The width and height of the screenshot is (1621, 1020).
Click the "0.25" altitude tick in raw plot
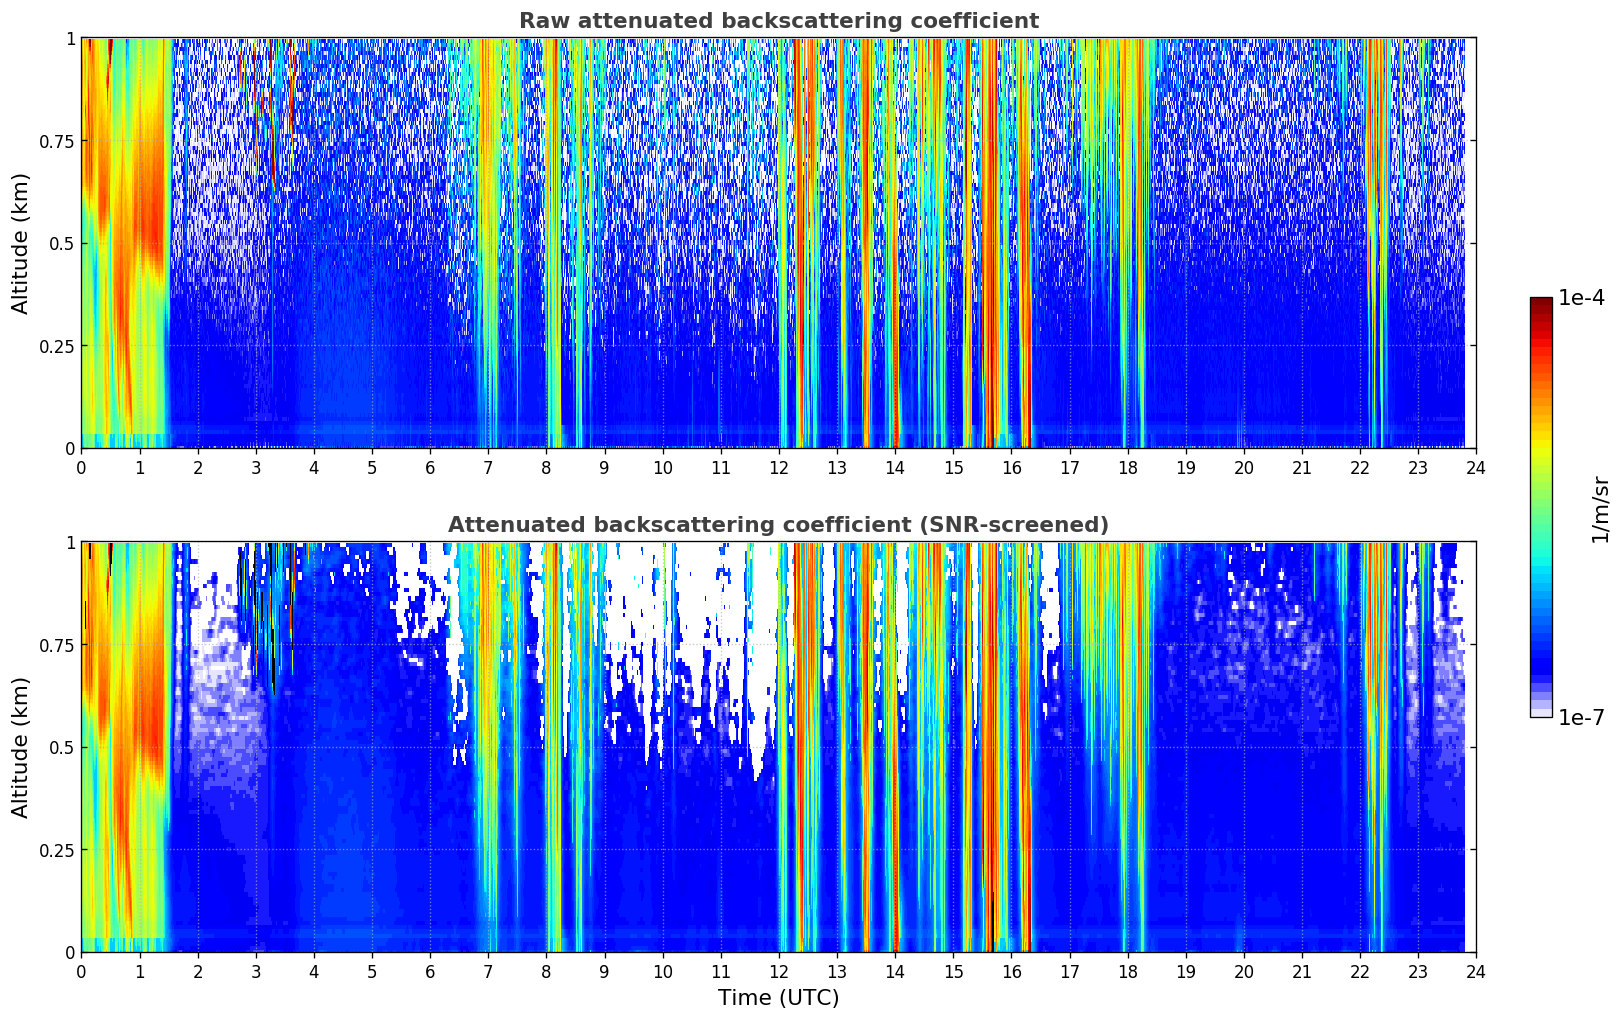tap(57, 346)
